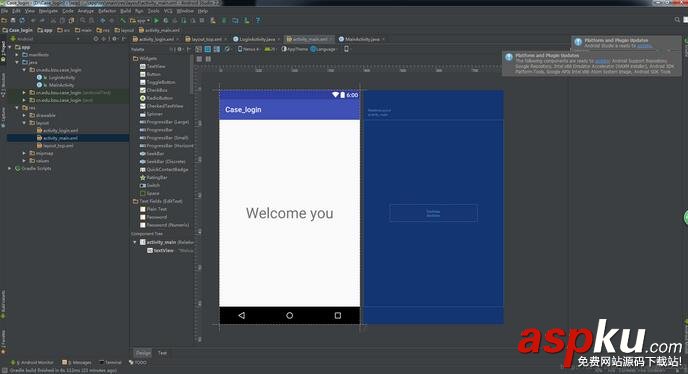Select Switch widget in palette
688x374 pixels.
click(x=150, y=185)
